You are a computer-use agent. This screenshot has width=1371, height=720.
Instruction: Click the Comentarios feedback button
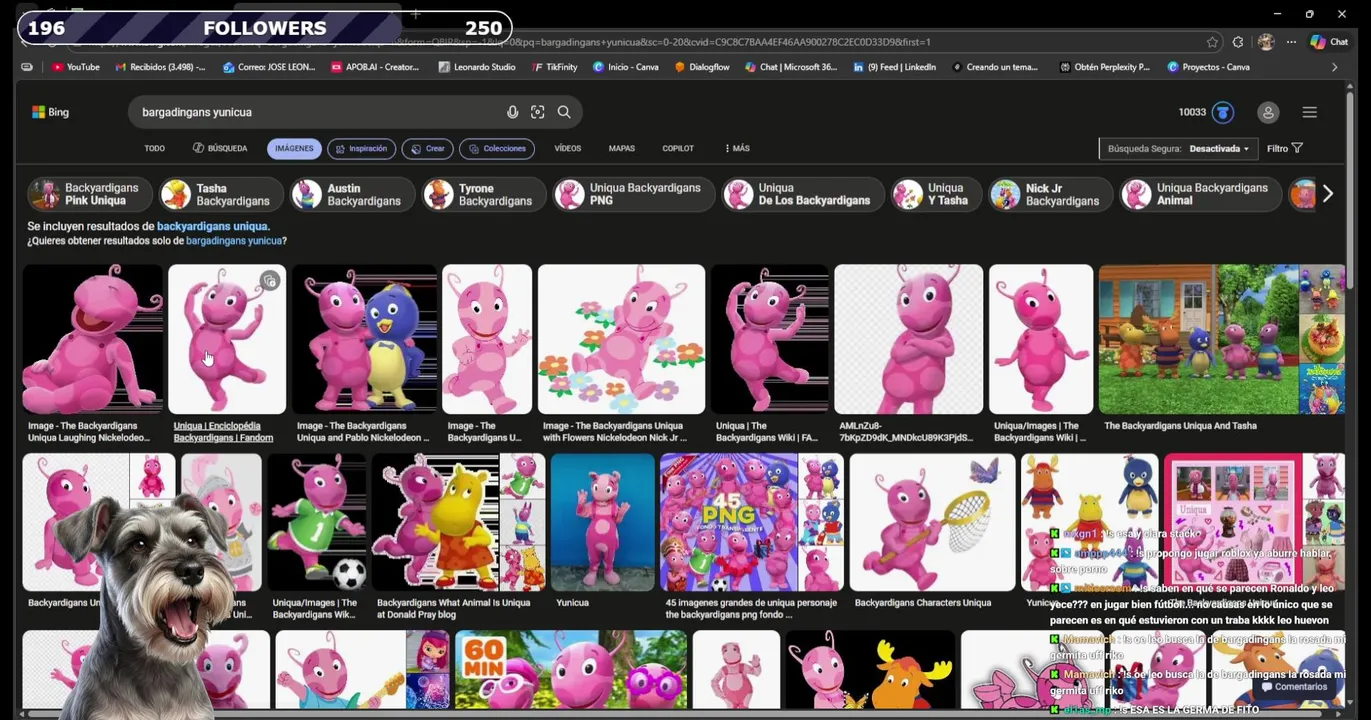(x=1294, y=687)
